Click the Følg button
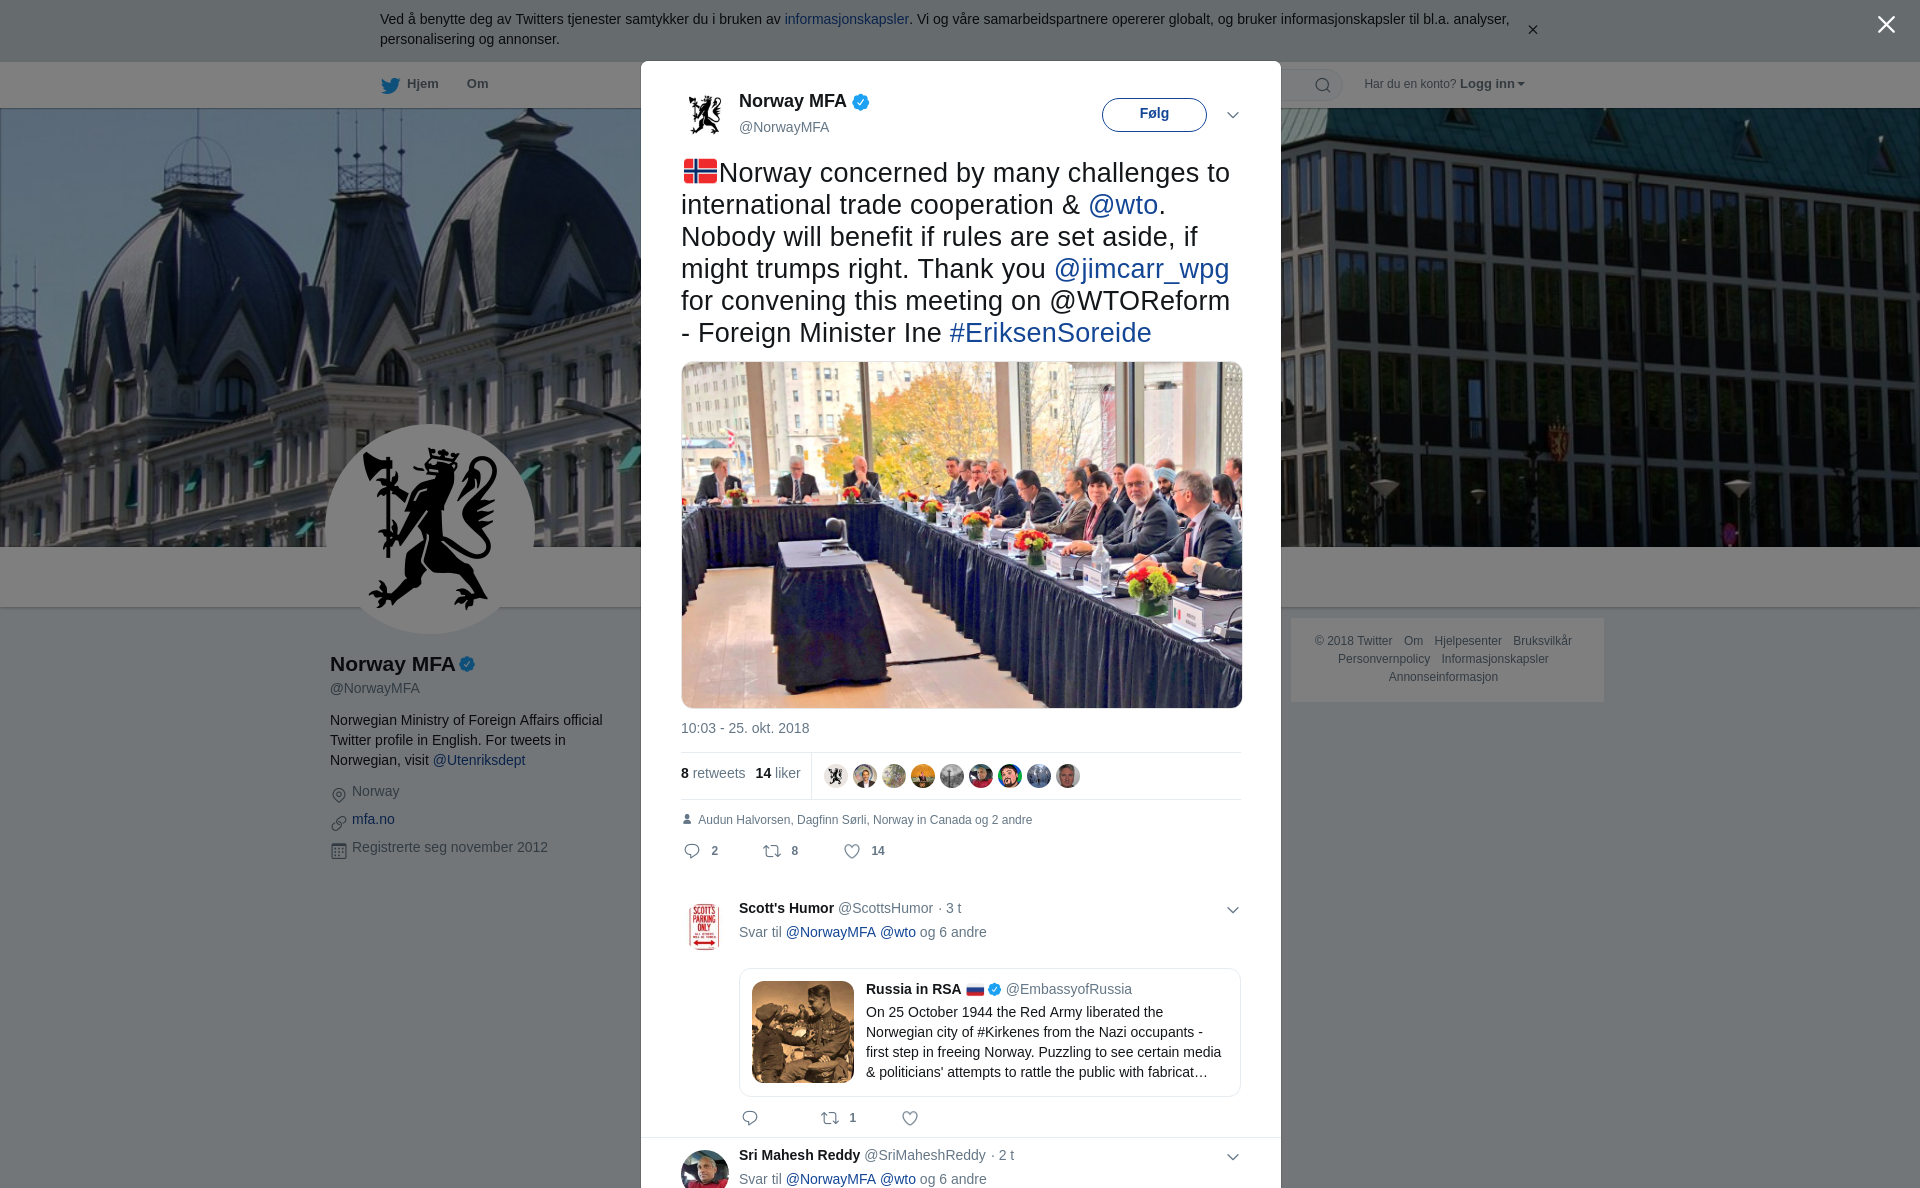1920x1188 pixels. point(1154,114)
